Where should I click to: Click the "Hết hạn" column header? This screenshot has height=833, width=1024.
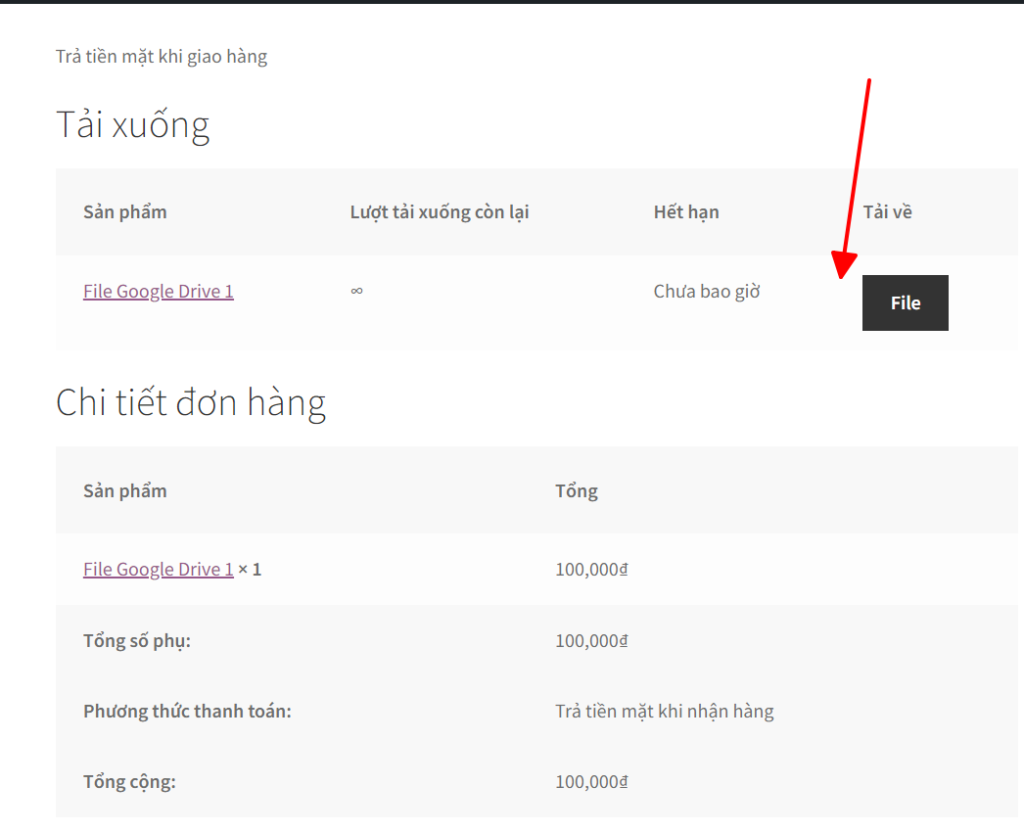click(x=686, y=212)
